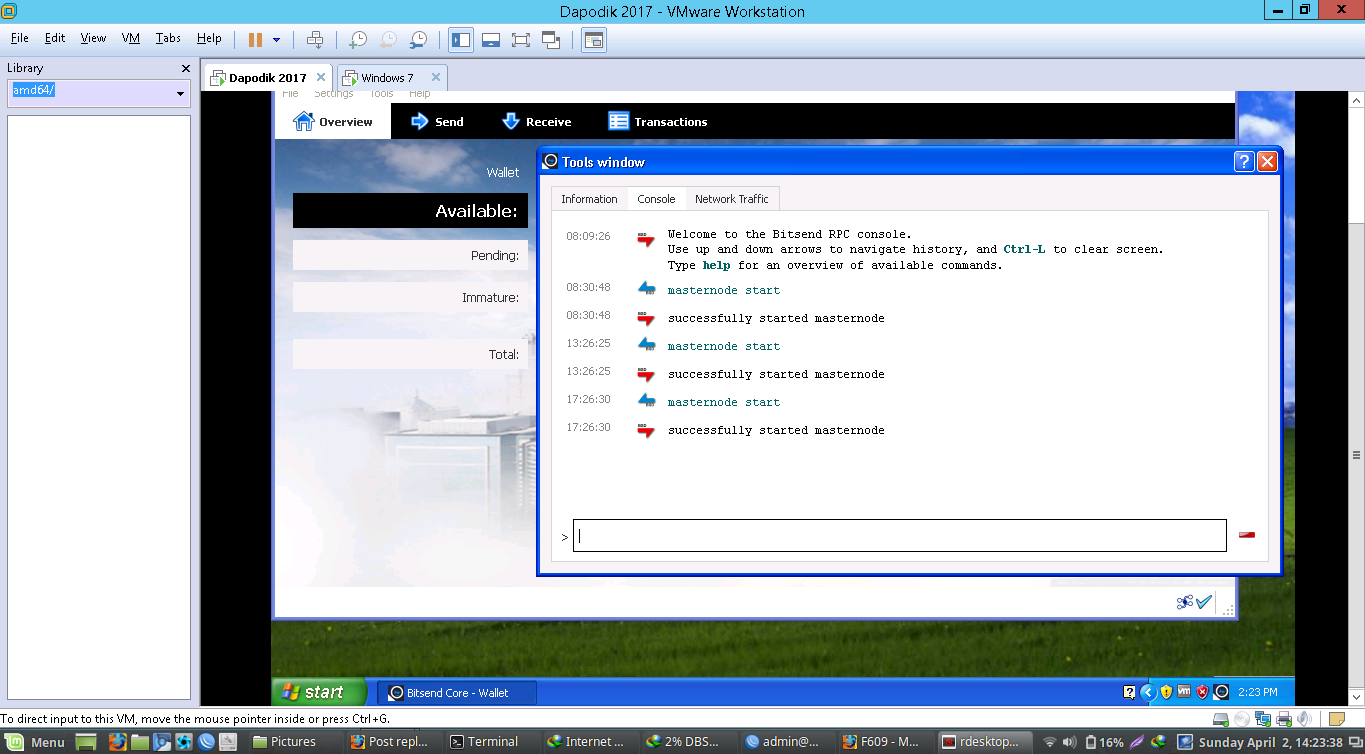
Task: Open the VM menu
Action: click(x=131, y=38)
